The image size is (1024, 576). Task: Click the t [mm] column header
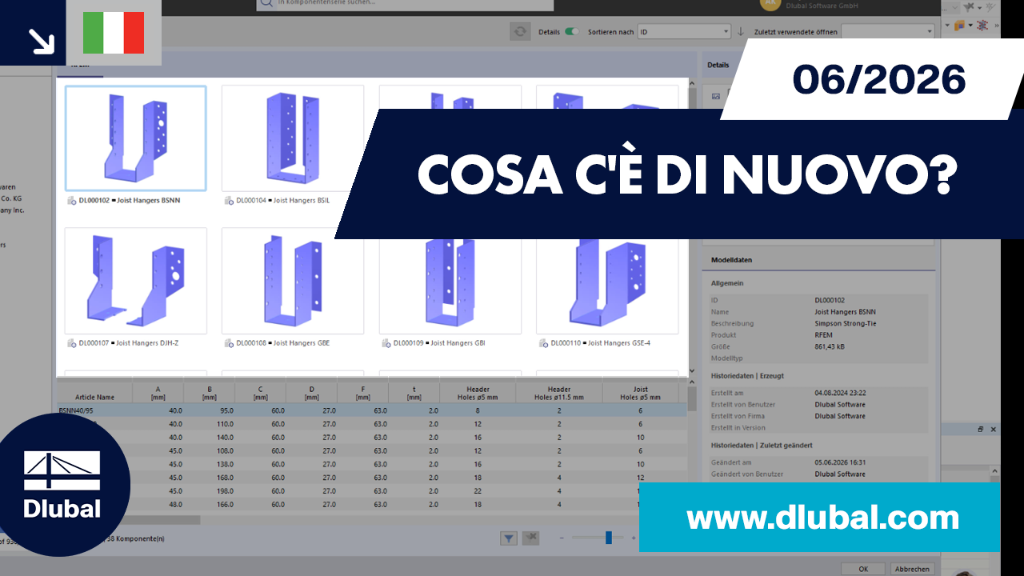pos(414,392)
